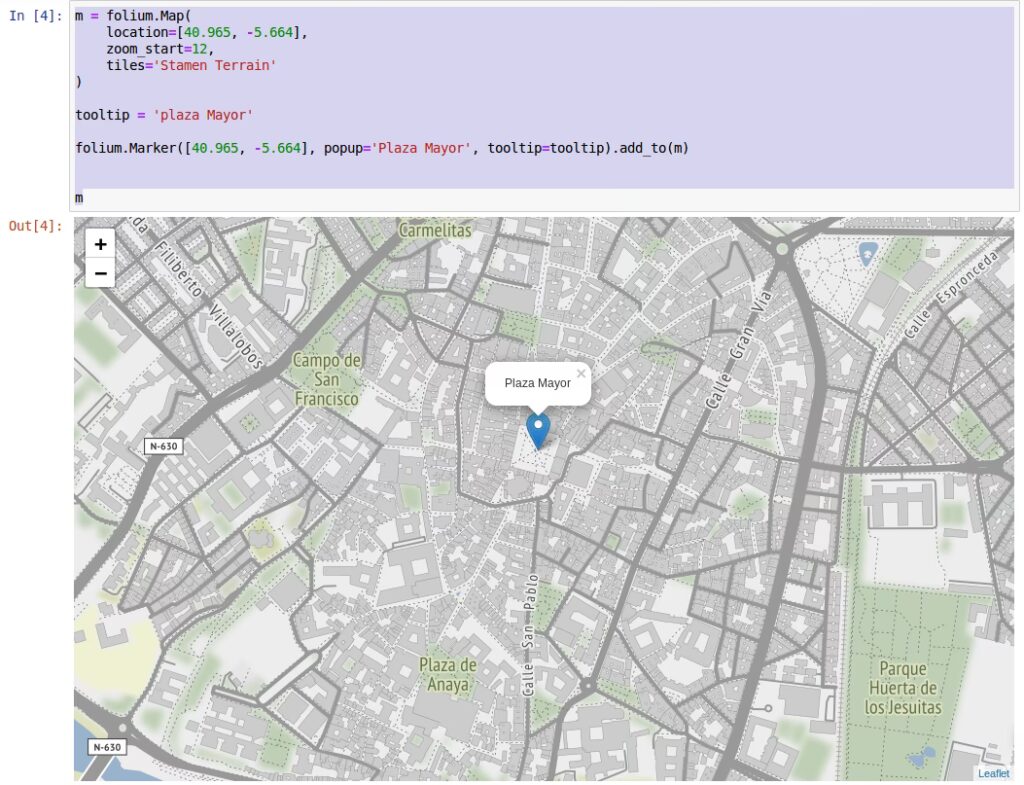This screenshot has height=785, width=1024.
Task: Click the upper N-630 road shield
Action: [x=162, y=446]
